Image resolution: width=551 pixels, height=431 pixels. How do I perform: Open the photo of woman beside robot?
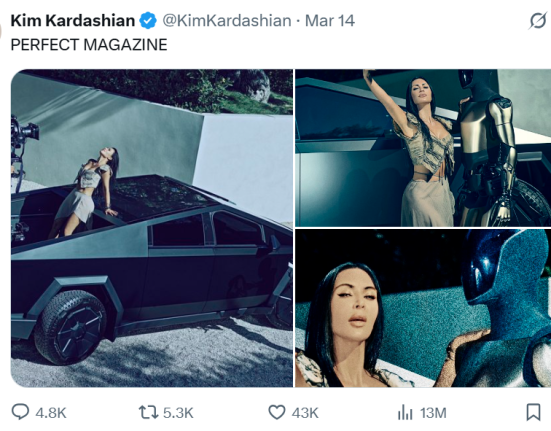[x=423, y=148]
